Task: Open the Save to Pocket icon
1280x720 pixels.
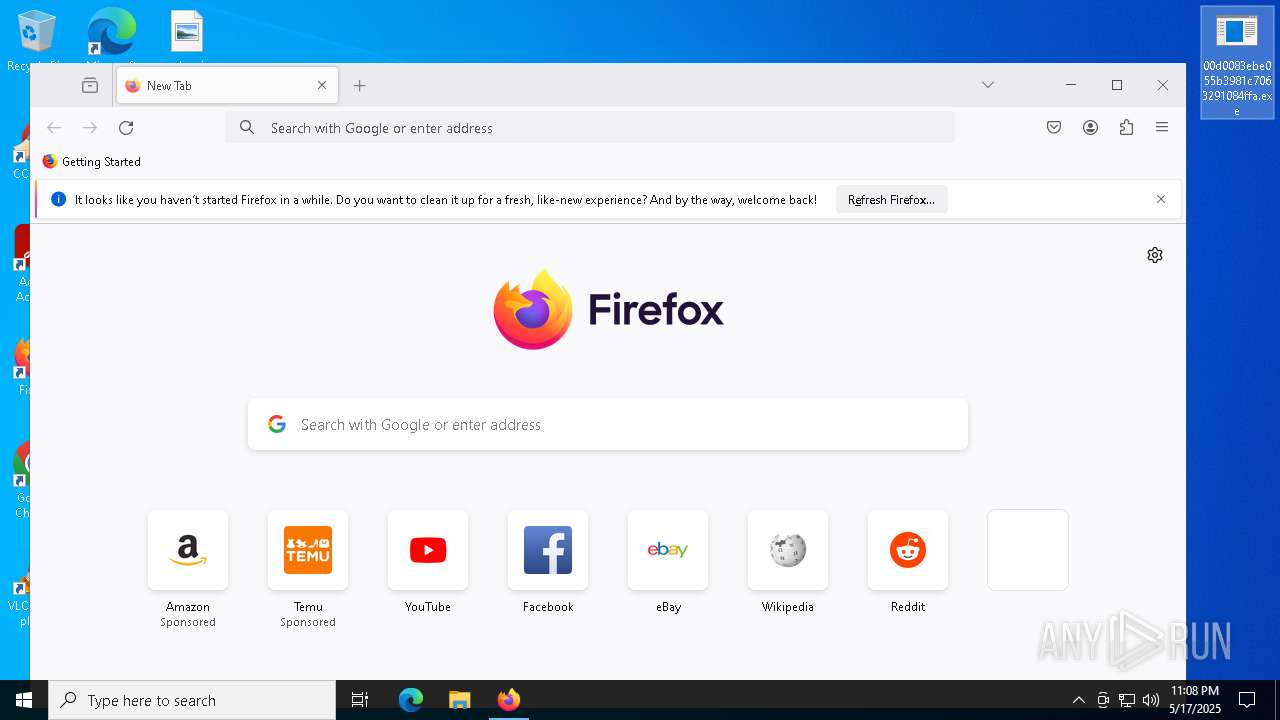Action: (x=1054, y=128)
